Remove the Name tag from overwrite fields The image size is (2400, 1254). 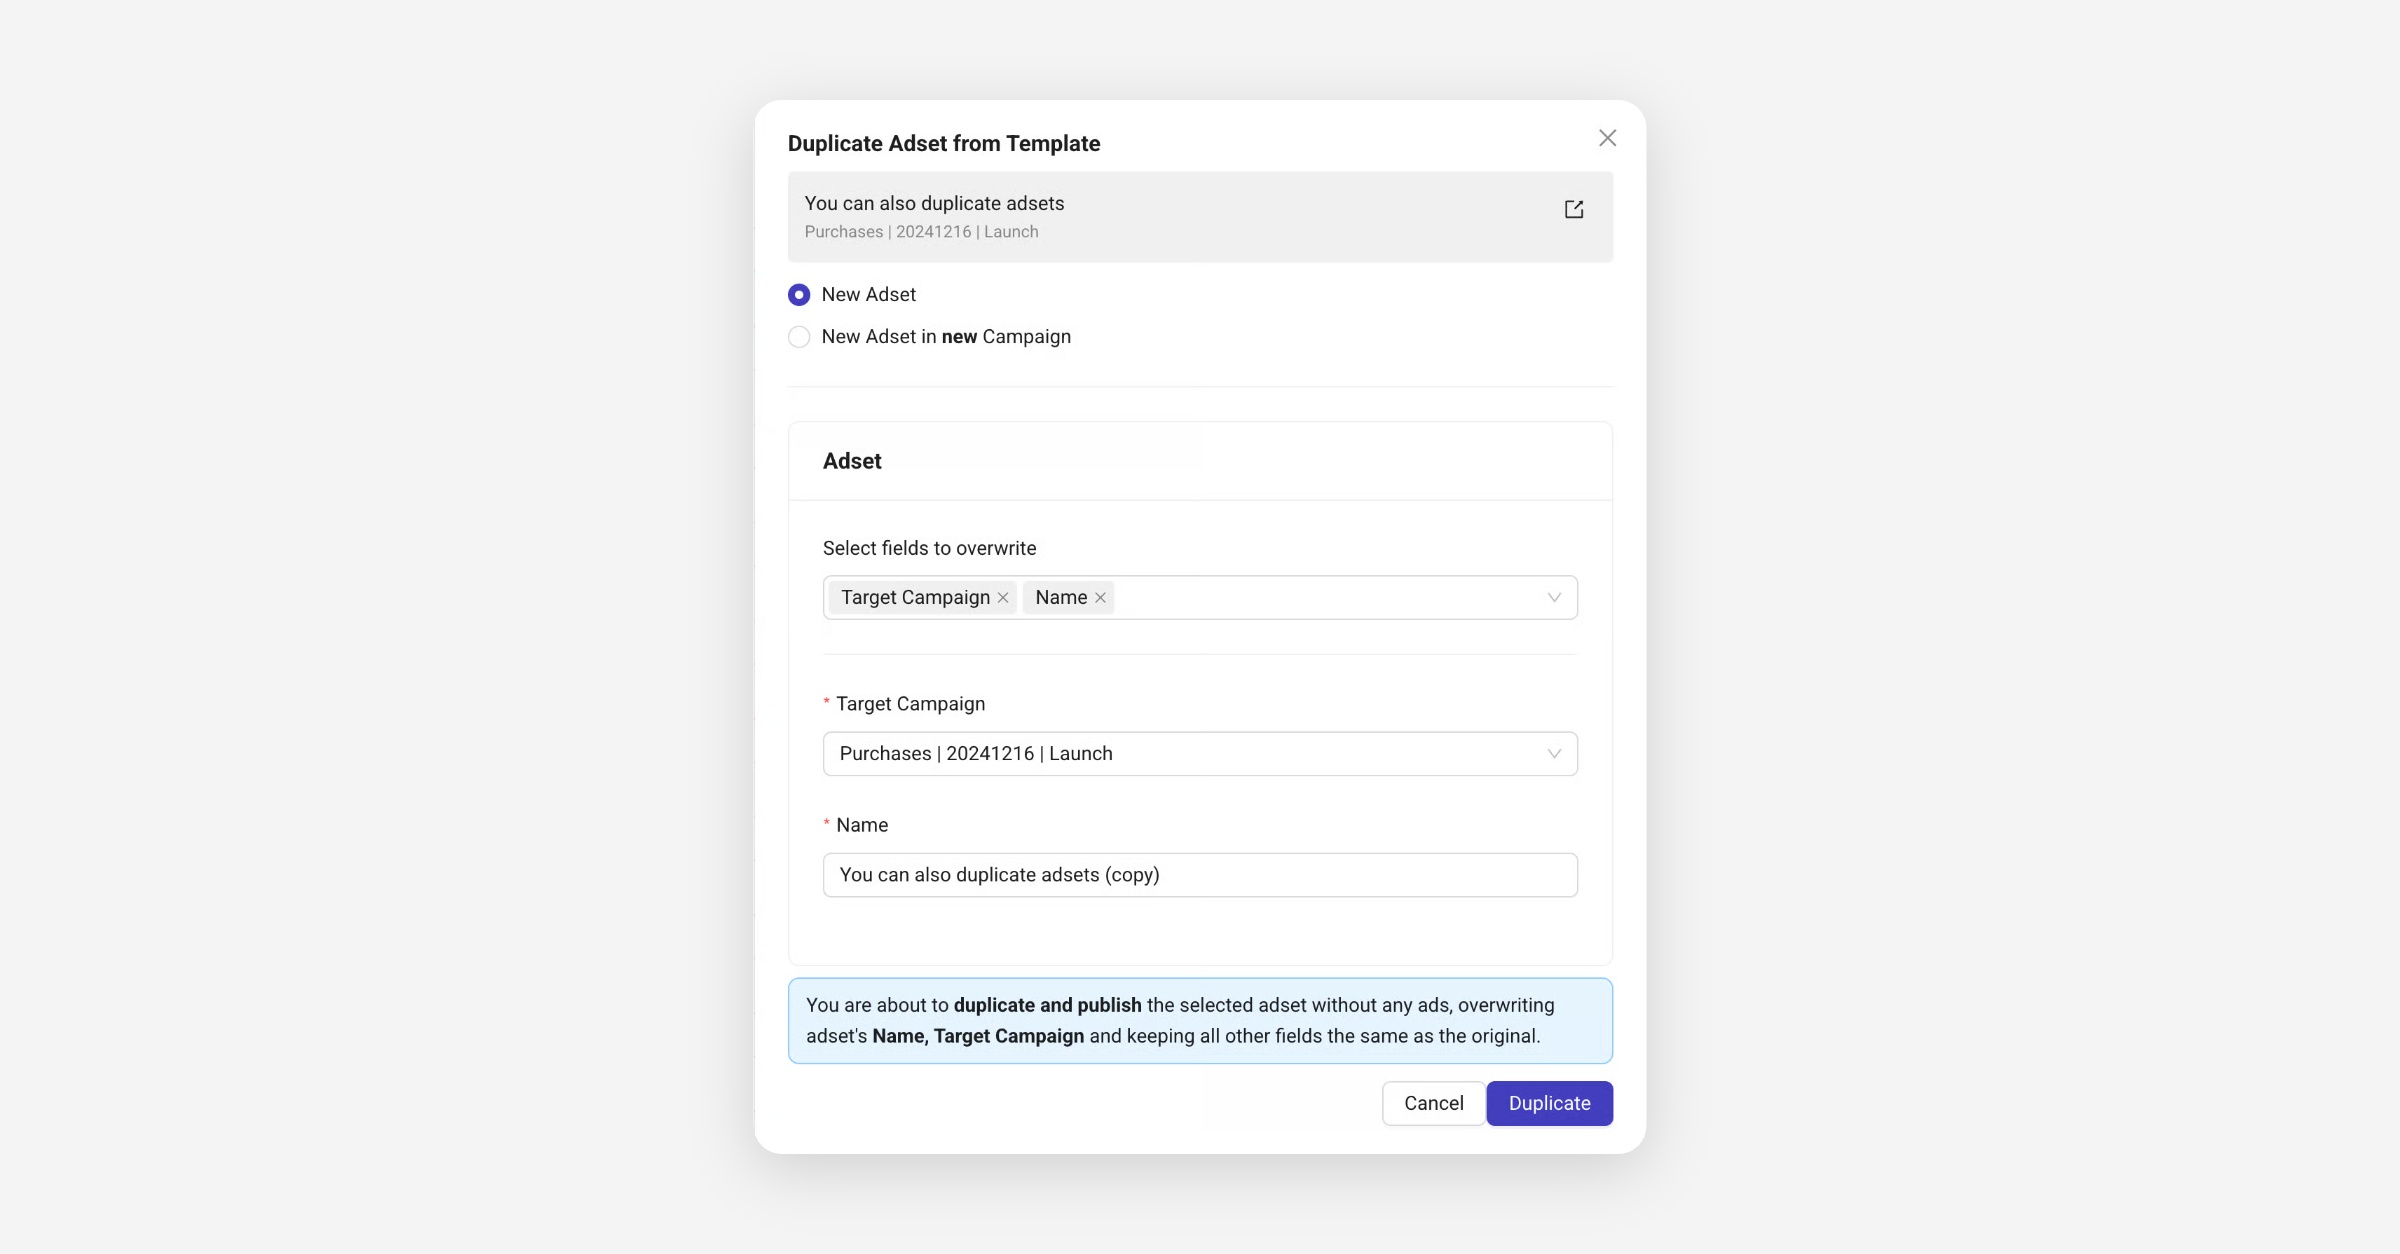tap(1100, 598)
